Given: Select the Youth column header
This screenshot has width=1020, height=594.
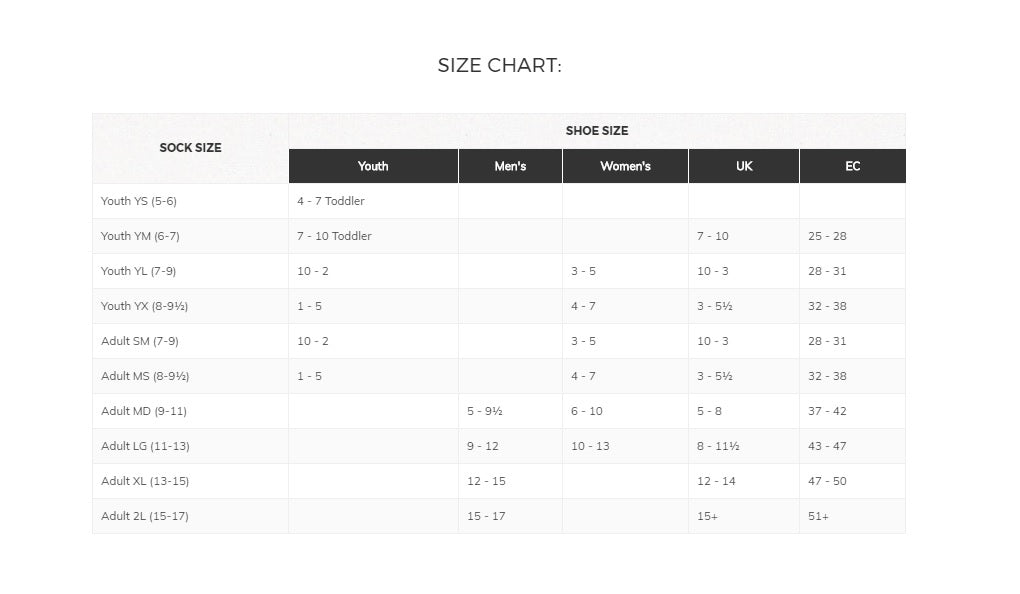Looking at the screenshot, I should point(373,166).
